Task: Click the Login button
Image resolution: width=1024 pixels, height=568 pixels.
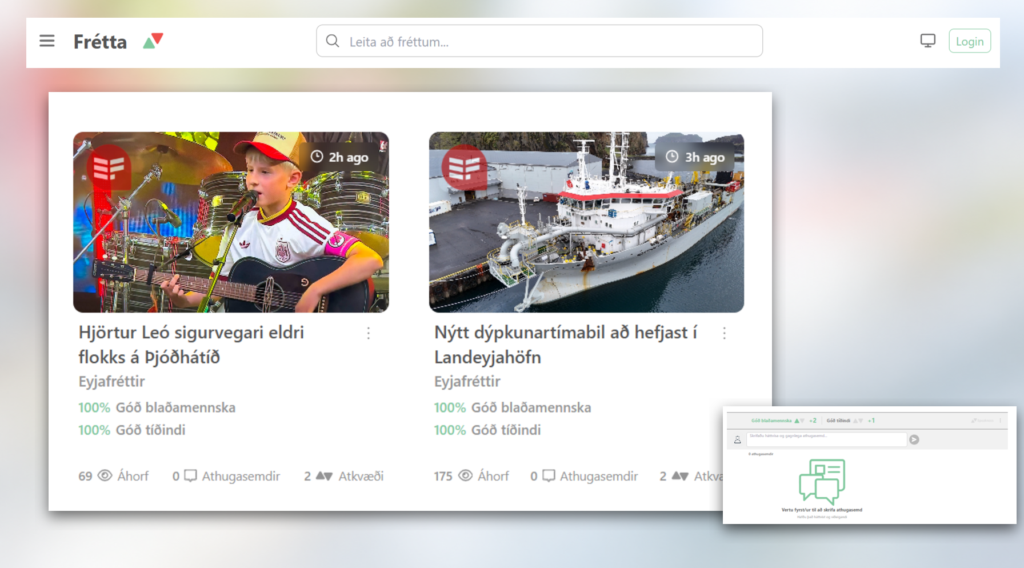Action: tap(969, 41)
